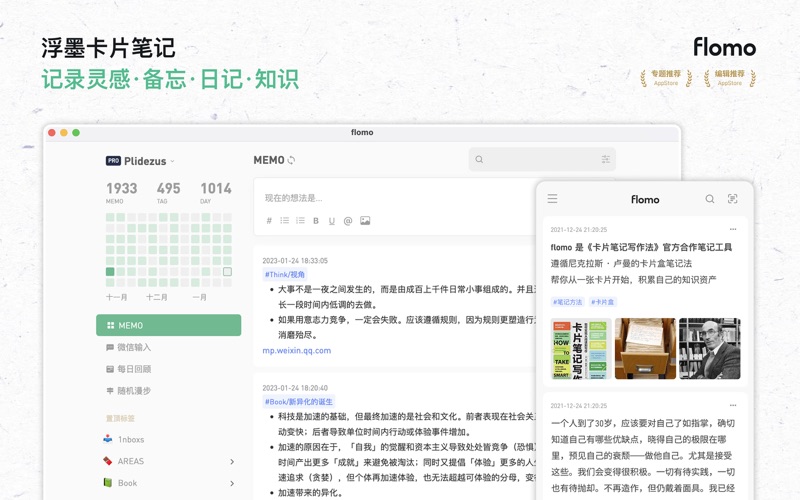Click the 专题推荐 AppStore badge
Image resolution: width=800 pixels, height=500 pixels.
click(666, 78)
